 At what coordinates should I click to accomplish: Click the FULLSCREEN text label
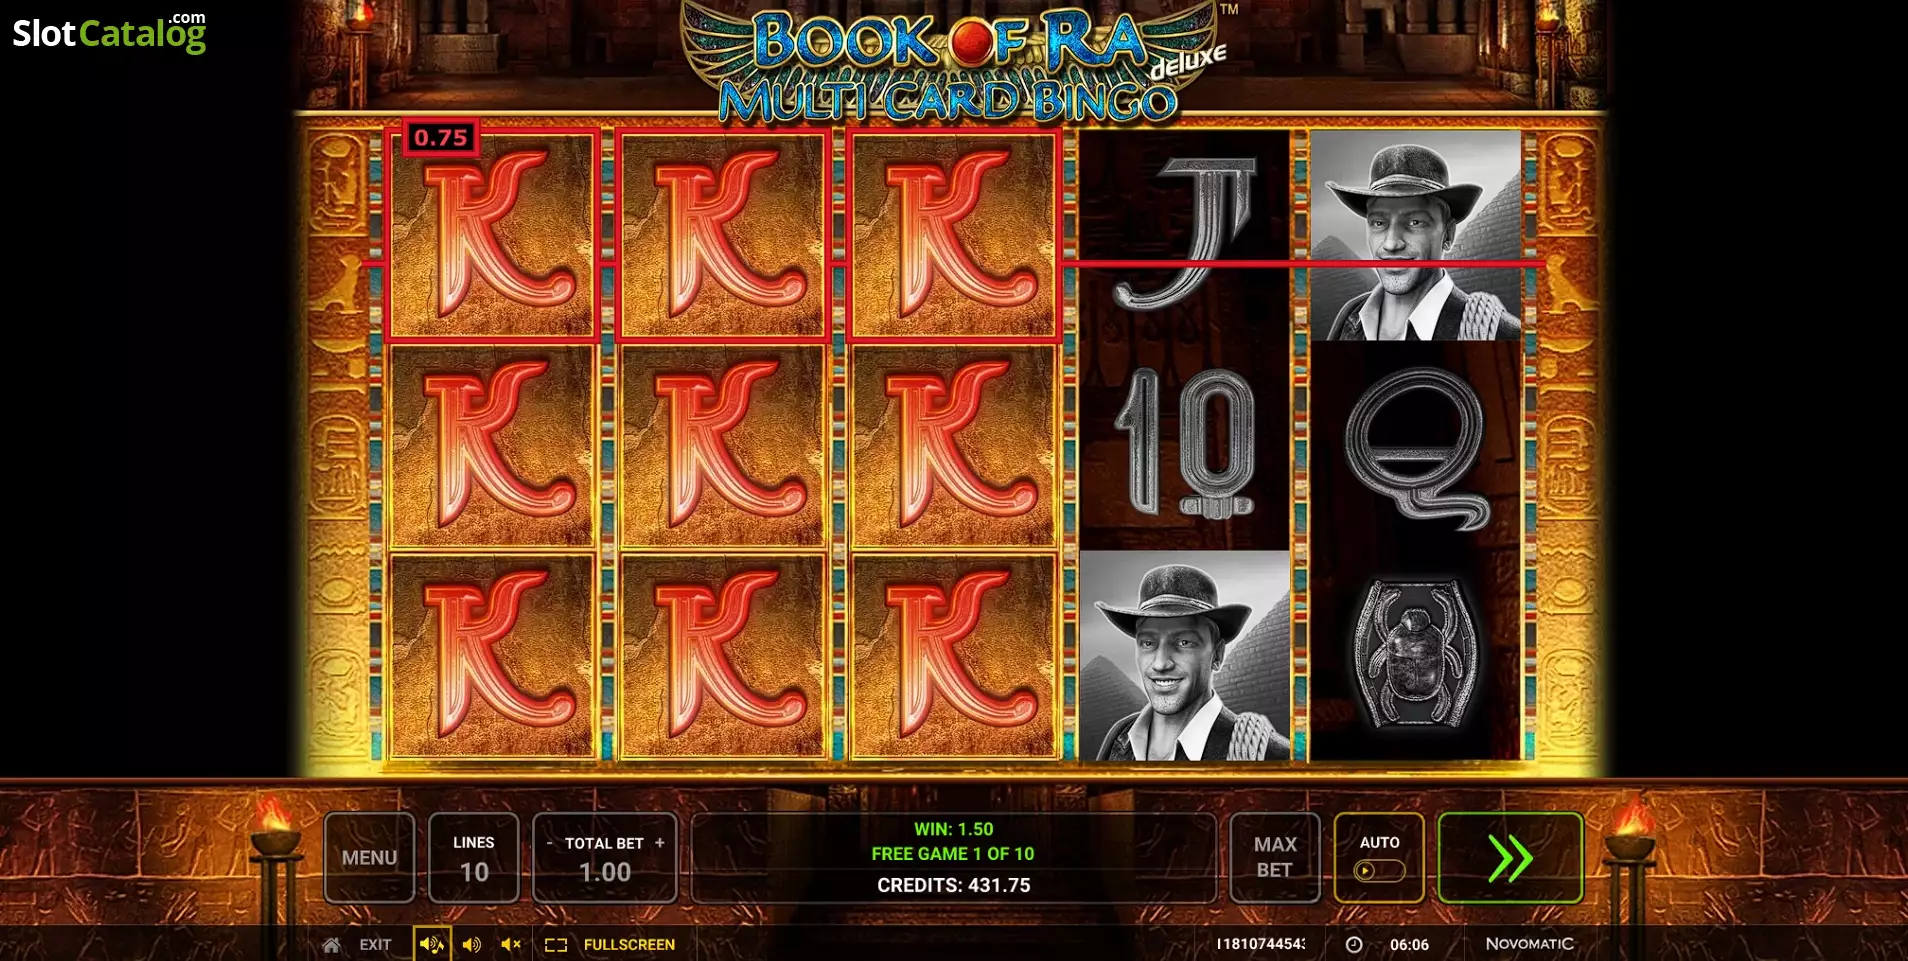point(629,944)
